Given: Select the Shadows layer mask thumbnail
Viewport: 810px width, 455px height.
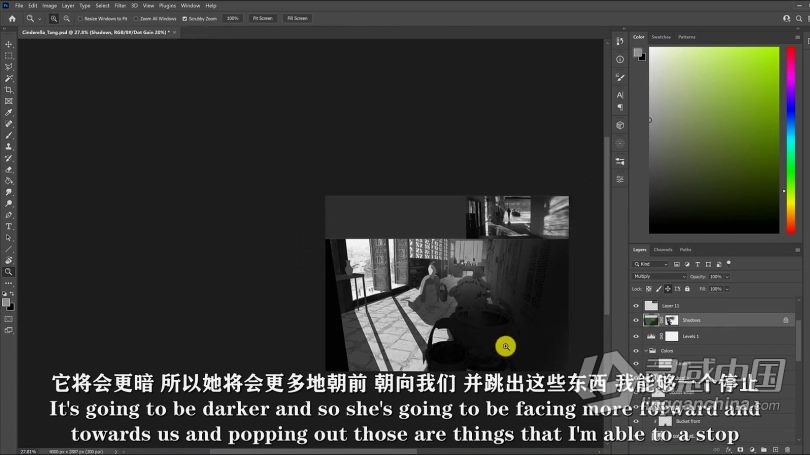Looking at the screenshot, I should 672,320.
